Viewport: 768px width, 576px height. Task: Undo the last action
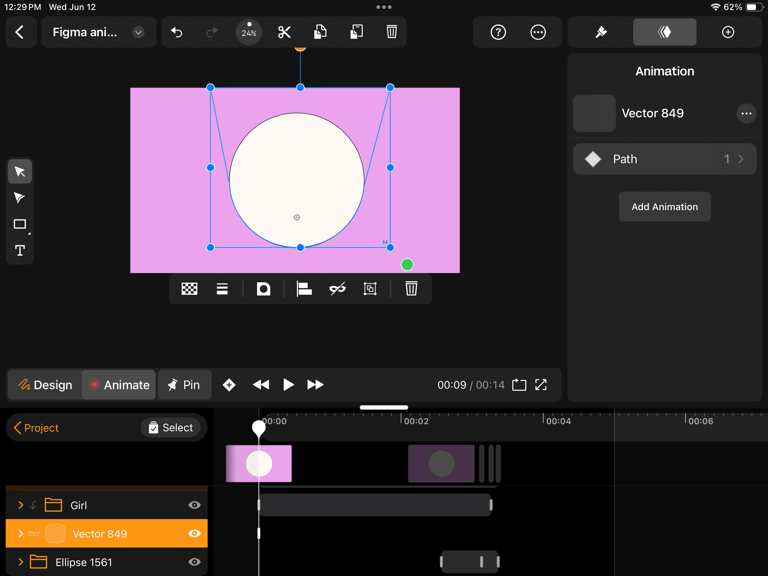(x=176, y=32)
